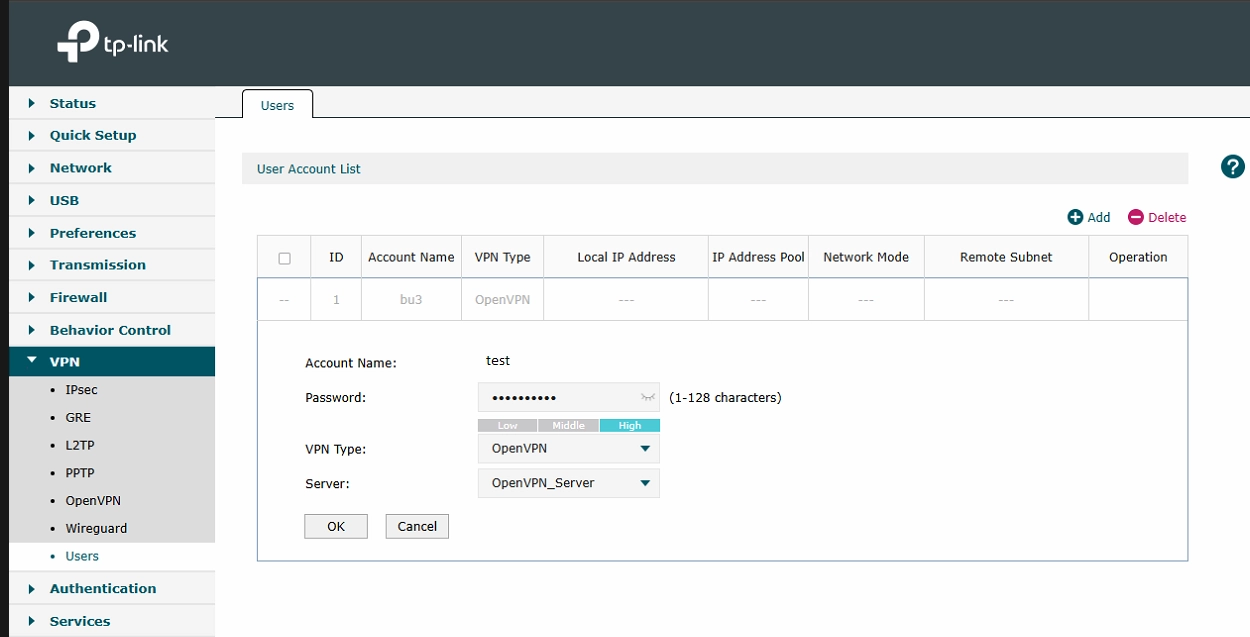1250x637 pixels.
Task: Check the select-all checkbox in table header
Action: 284,258
